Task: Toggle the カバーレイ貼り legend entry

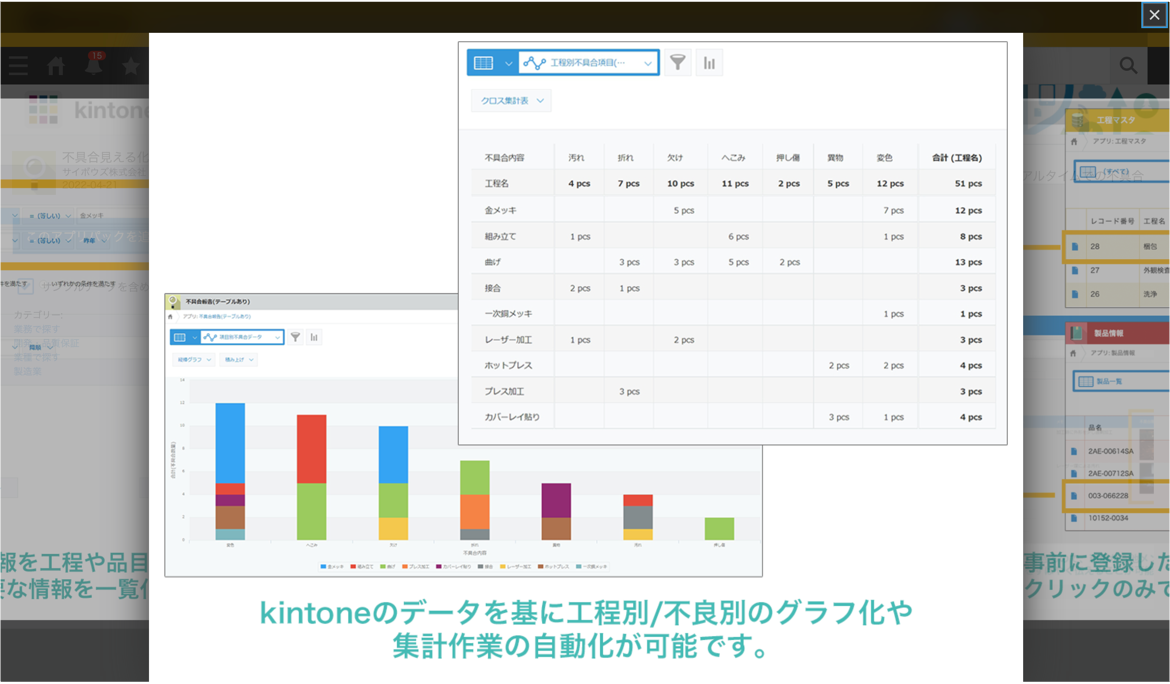Action: (x=452, y=567)
